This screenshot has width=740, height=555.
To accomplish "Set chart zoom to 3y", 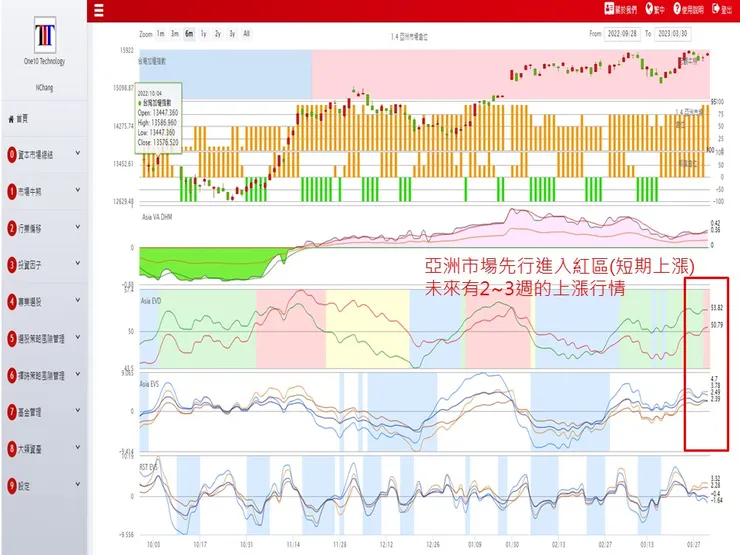I will [232, 34].
